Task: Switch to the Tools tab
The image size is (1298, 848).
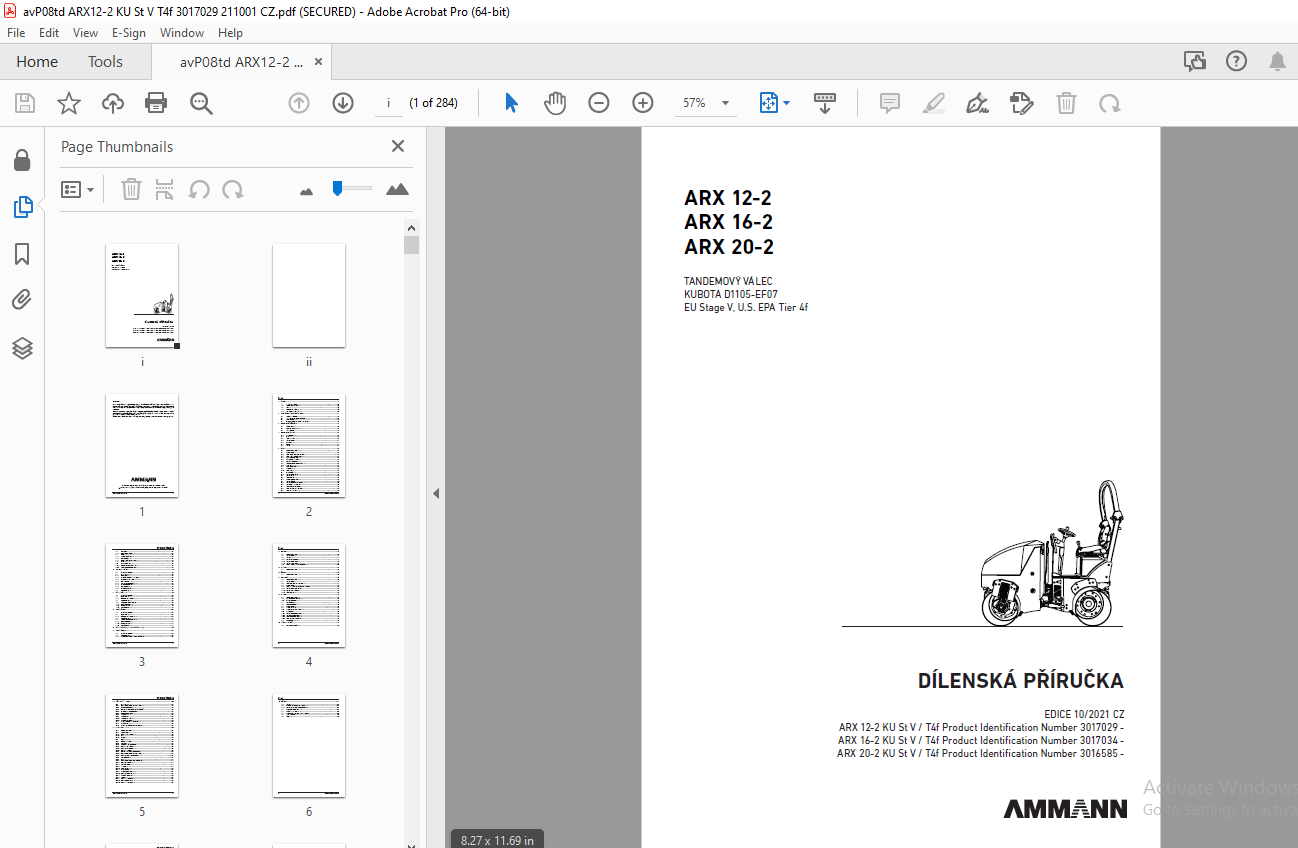Action: (x=105, y=62)
